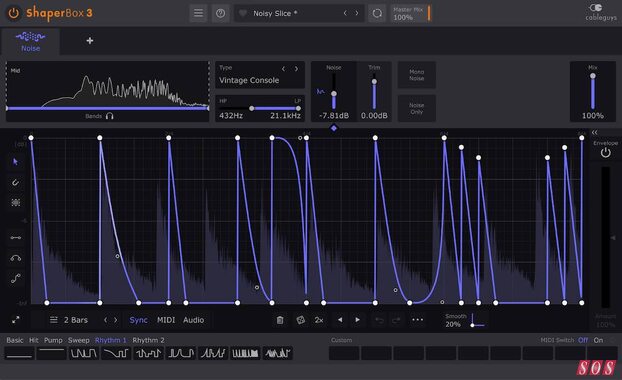Toggle the Noise Only button
This screenshot has height=380, width=622.
pos(417,108)
